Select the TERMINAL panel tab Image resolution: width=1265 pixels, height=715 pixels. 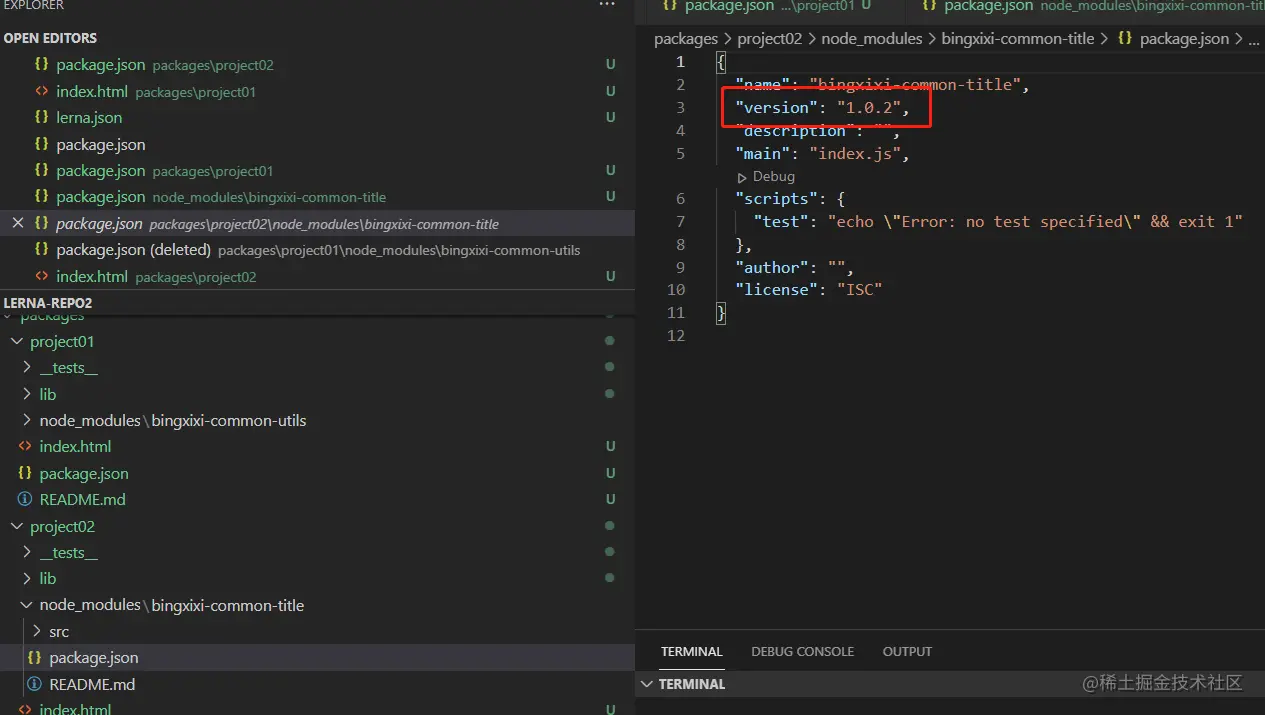[x=691, y=651]
